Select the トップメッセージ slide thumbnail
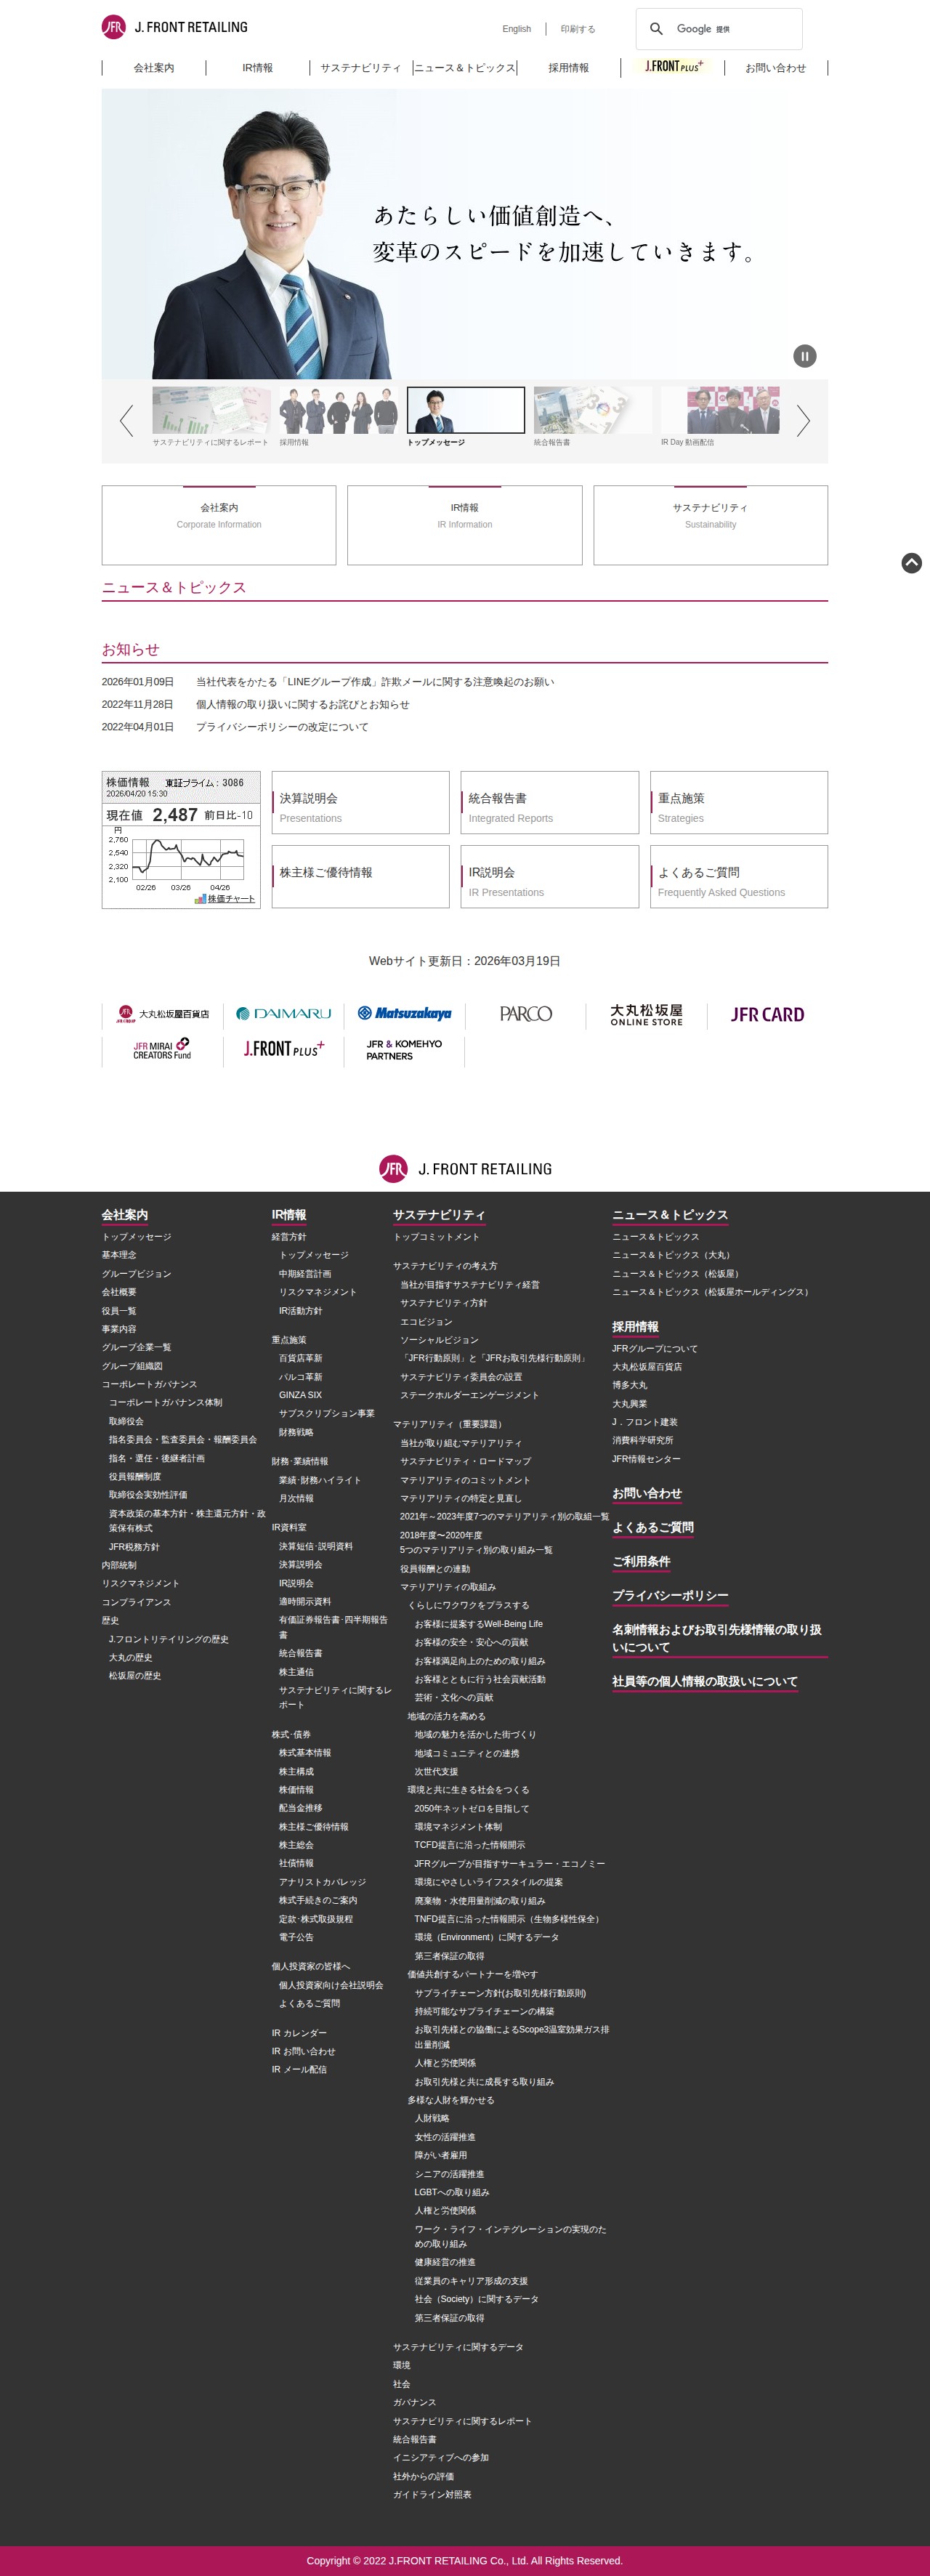The height and width of the screenshot is (2576, 930). [466, 416]
